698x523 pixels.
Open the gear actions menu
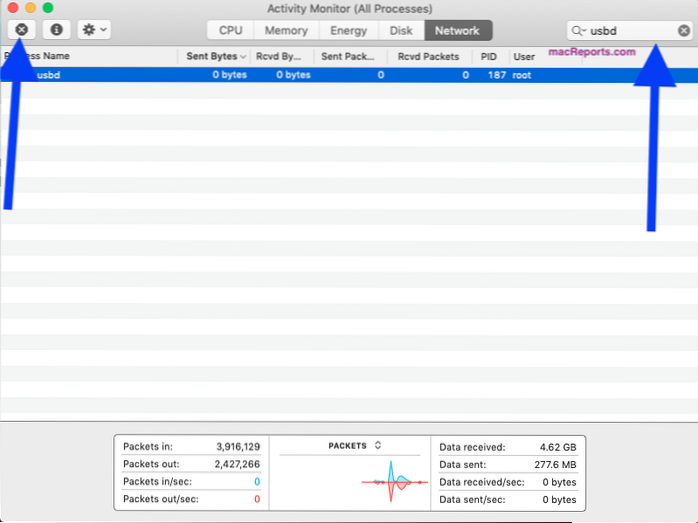(x=93, y=30)
